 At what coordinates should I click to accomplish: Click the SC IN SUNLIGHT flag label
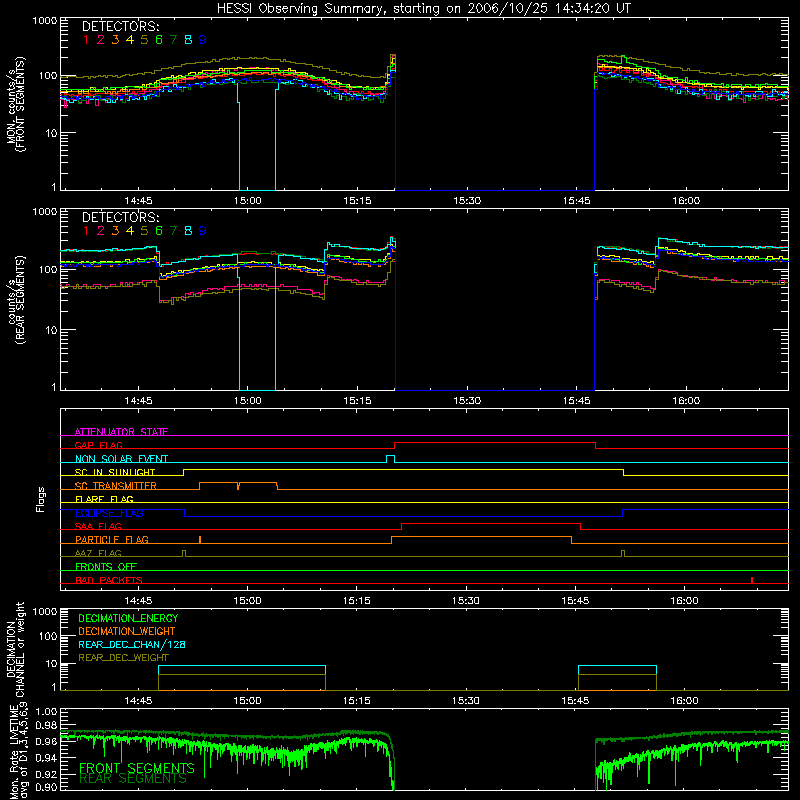coord(115,472)
